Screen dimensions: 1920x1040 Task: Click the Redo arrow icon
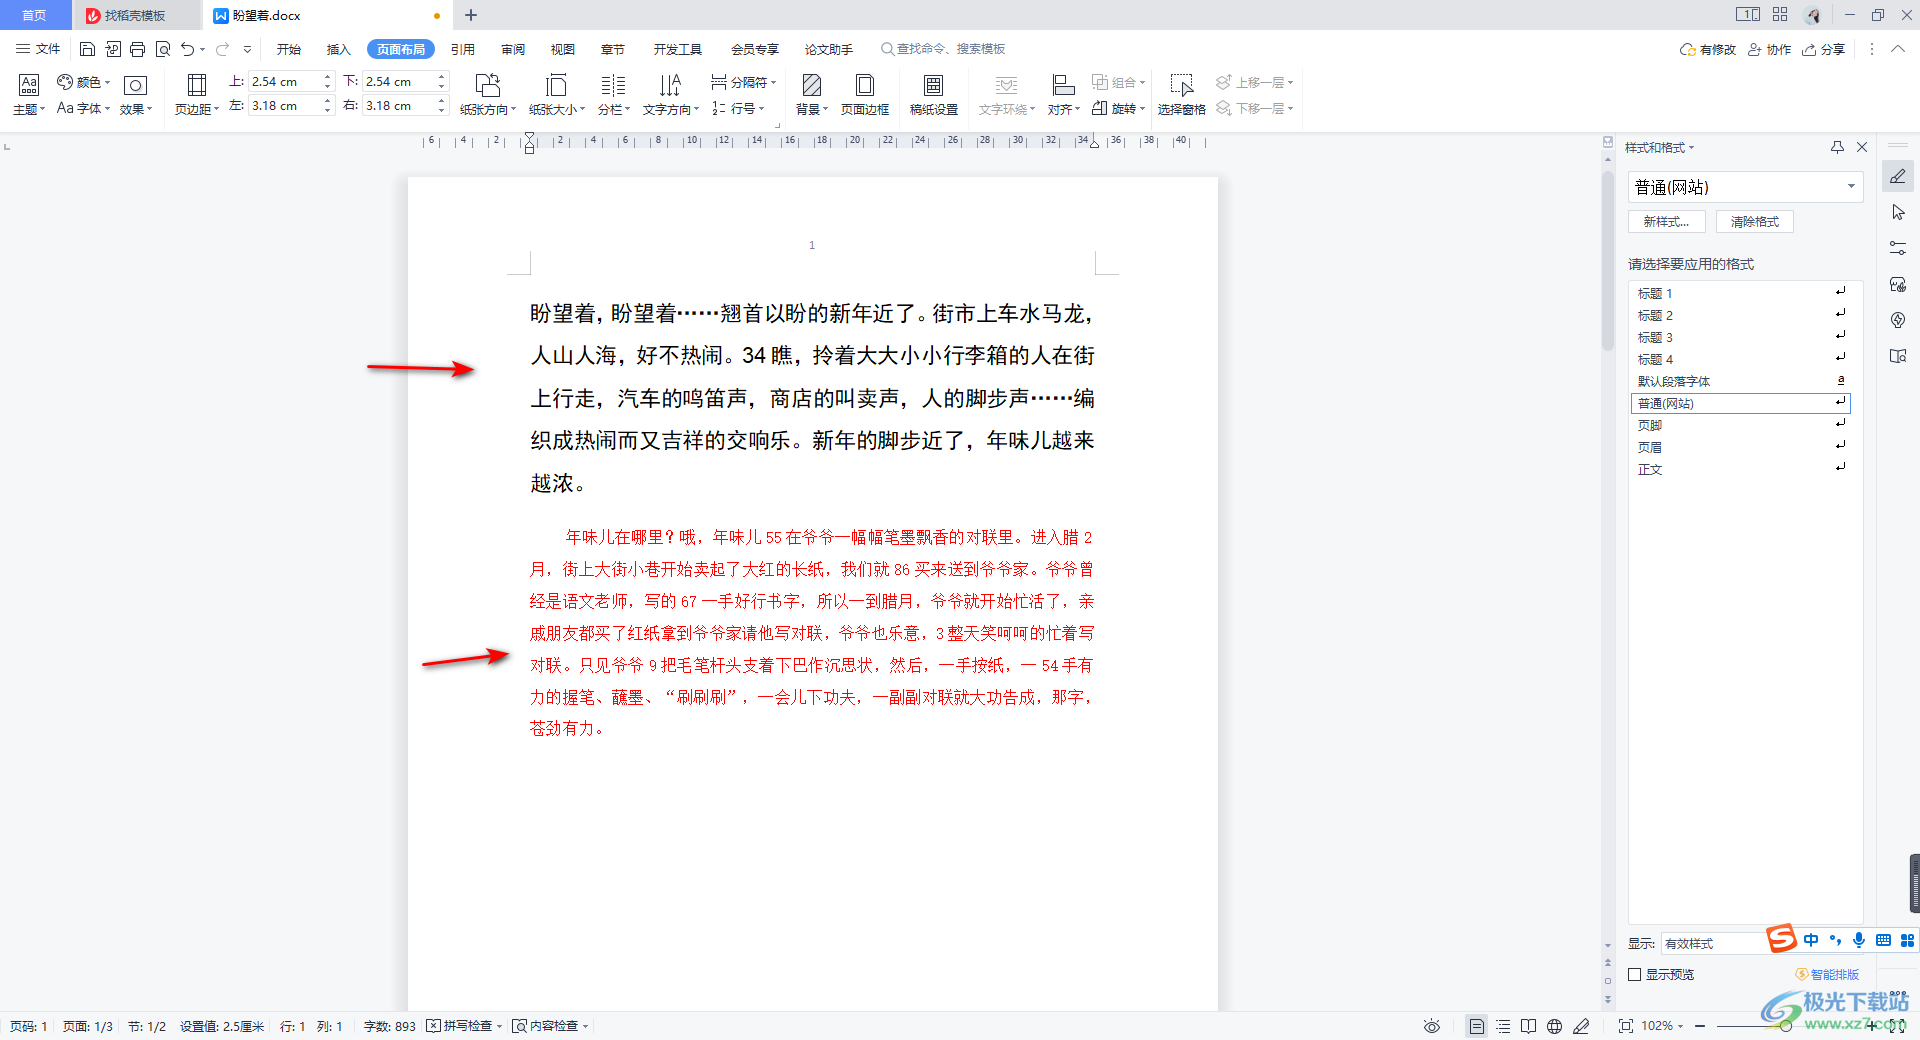tap(222, 49)
